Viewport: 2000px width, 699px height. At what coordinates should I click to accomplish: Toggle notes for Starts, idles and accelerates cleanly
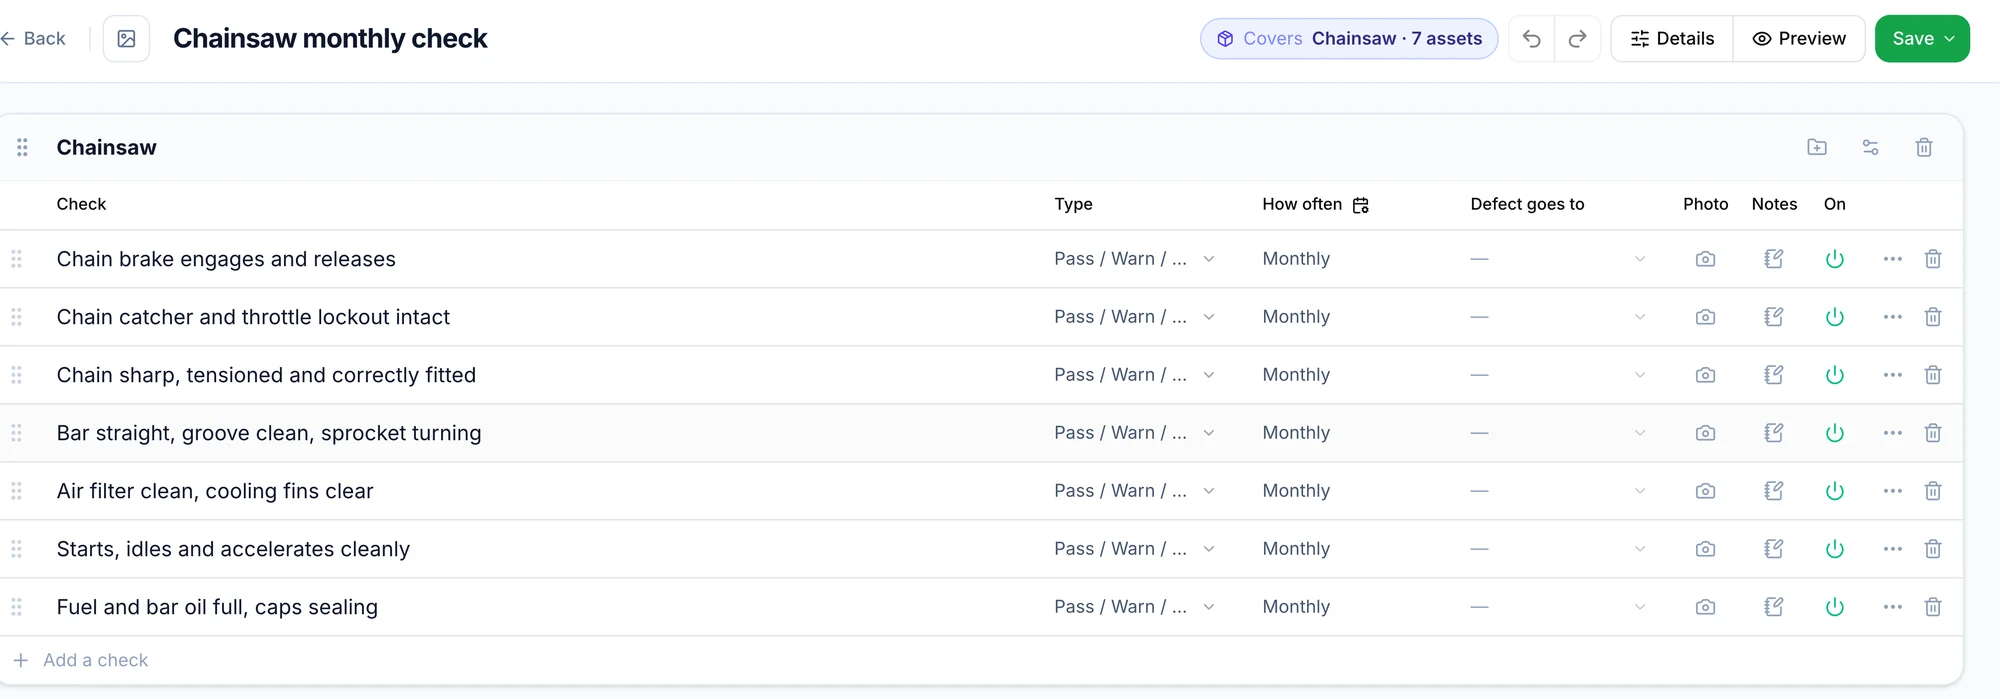coord(1774,549)
